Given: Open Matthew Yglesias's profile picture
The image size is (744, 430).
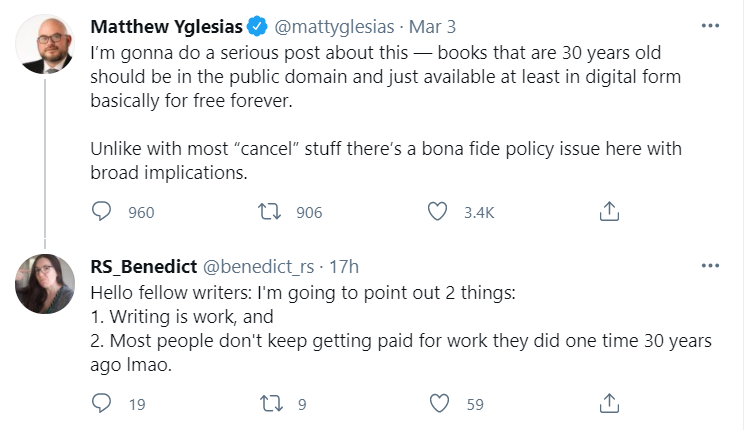Looking at the screenshot, I should [45, 44].
